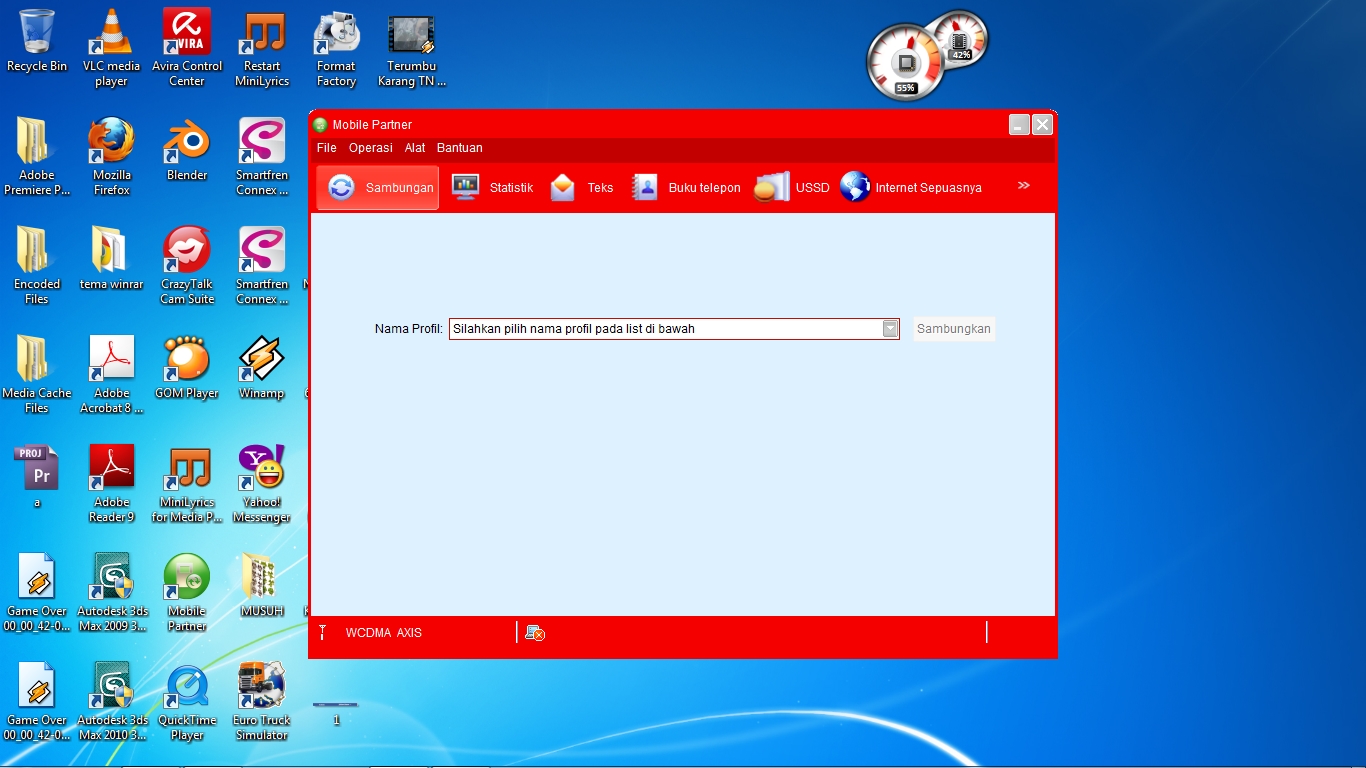The image size is (1366, 768).
Task: Select the Mozilla Firefox shortcut
Action: point(111,157)
